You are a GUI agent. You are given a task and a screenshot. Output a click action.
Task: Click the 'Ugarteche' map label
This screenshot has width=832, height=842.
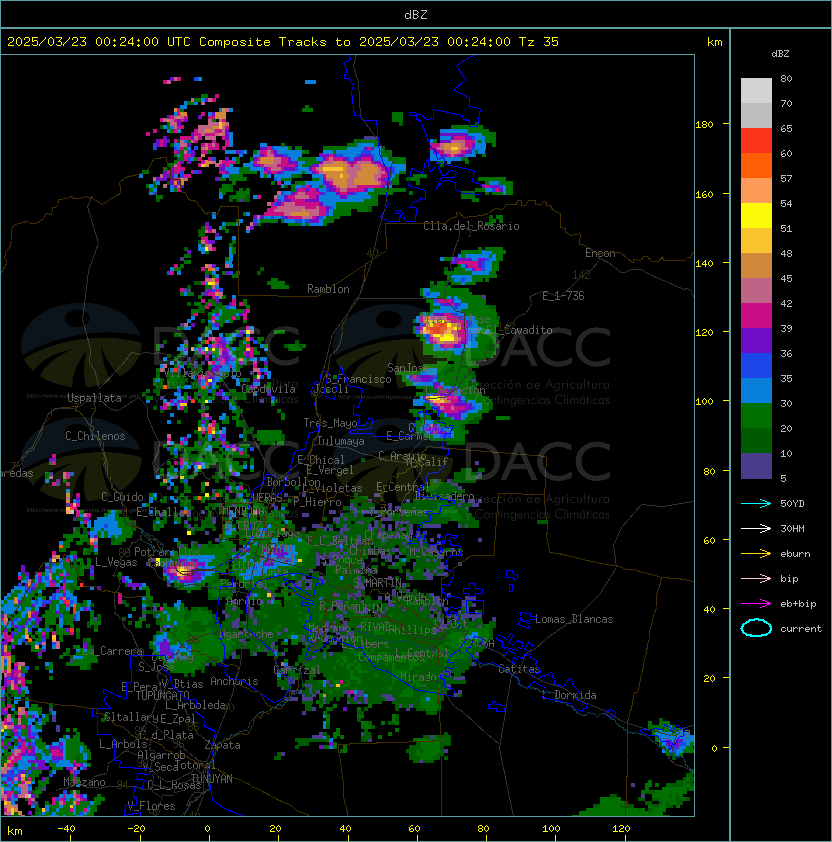coord(246,634)
